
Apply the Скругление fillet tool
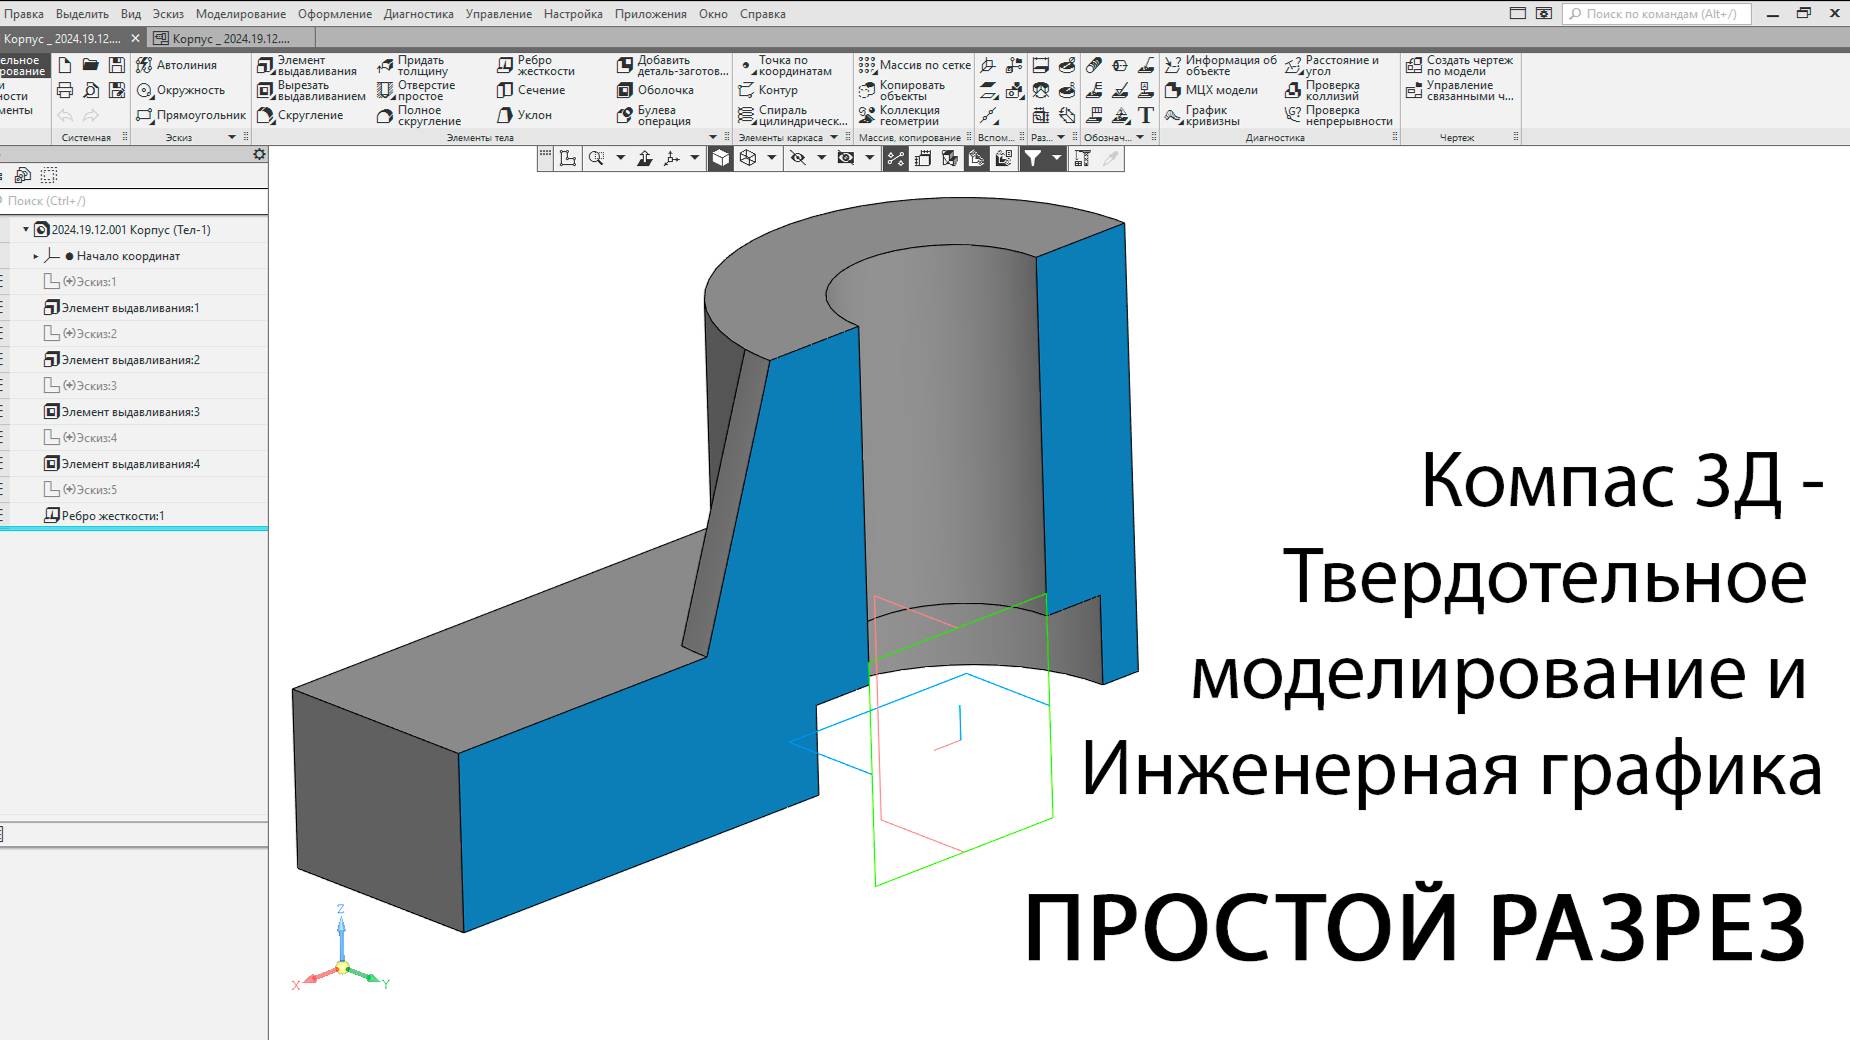click(300, 115)
